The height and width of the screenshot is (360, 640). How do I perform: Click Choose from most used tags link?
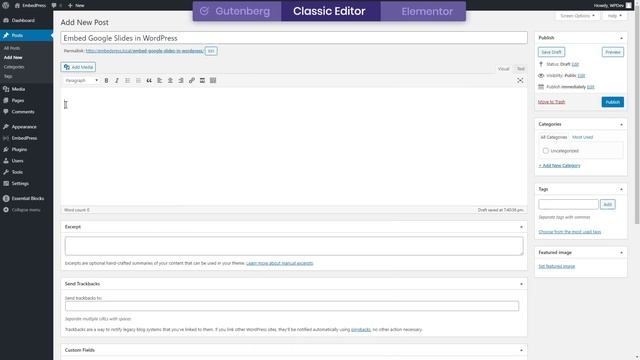[569, 232]
